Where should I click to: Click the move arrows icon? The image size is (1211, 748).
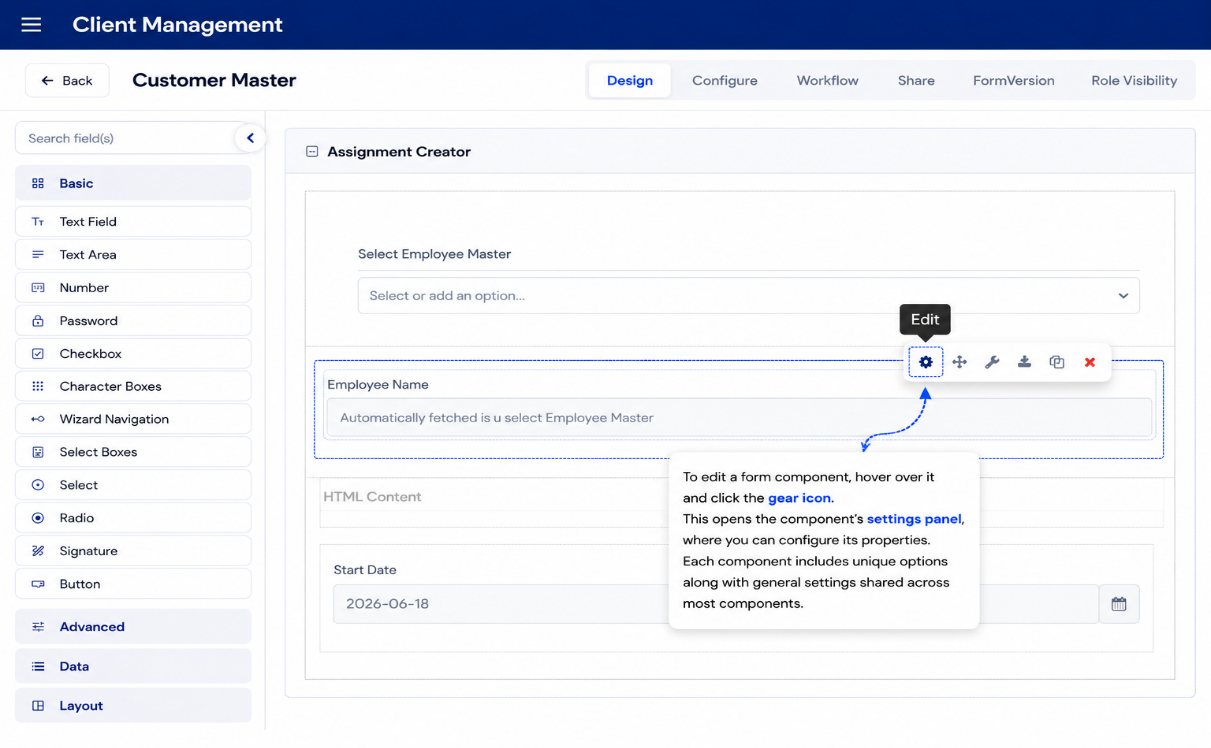[959, 362]
